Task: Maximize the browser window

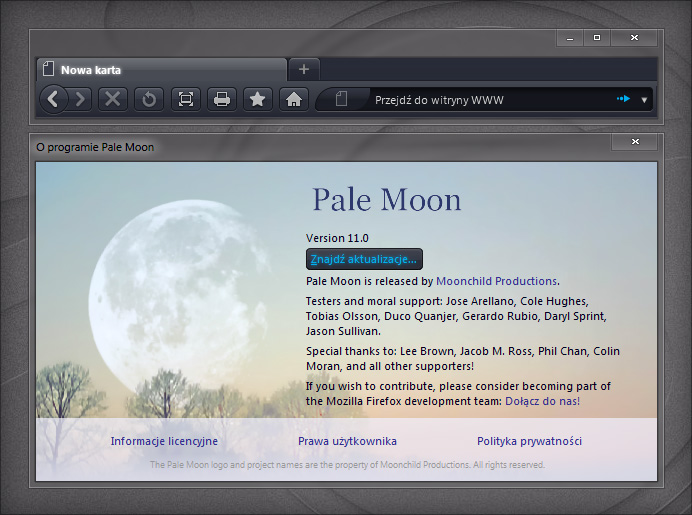Action: click(x=597, y=38)
